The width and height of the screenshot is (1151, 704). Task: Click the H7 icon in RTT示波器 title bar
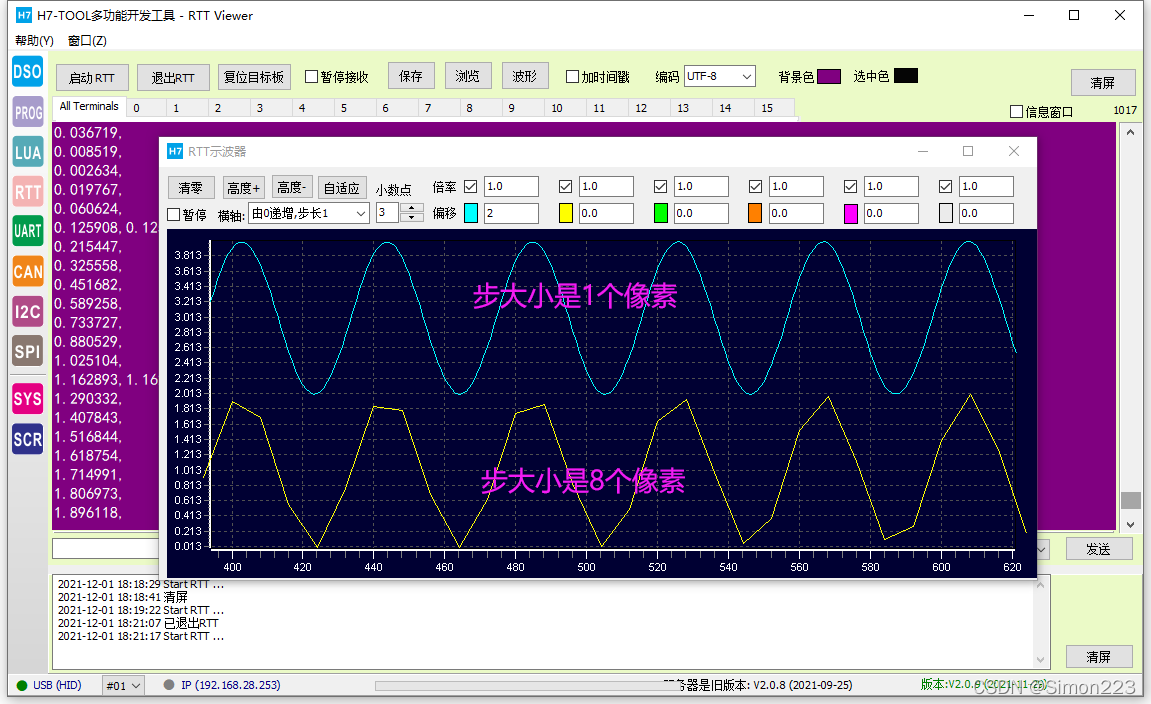coord(175,151)
